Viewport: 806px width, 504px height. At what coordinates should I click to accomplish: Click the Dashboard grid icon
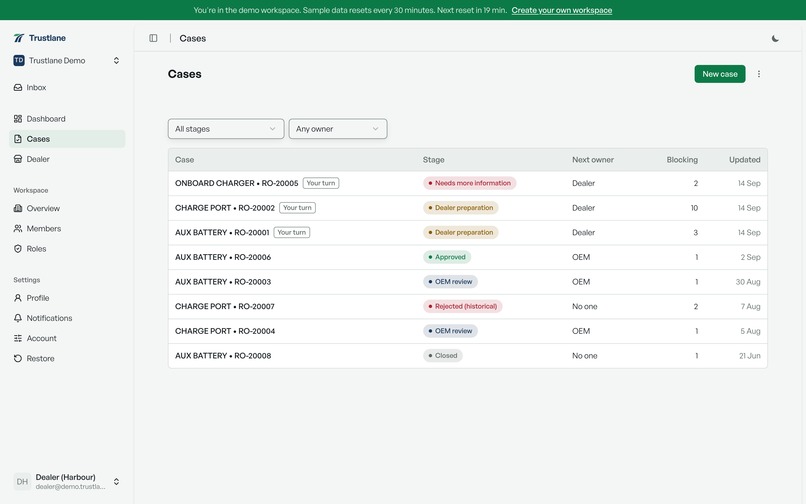point(18,119)
